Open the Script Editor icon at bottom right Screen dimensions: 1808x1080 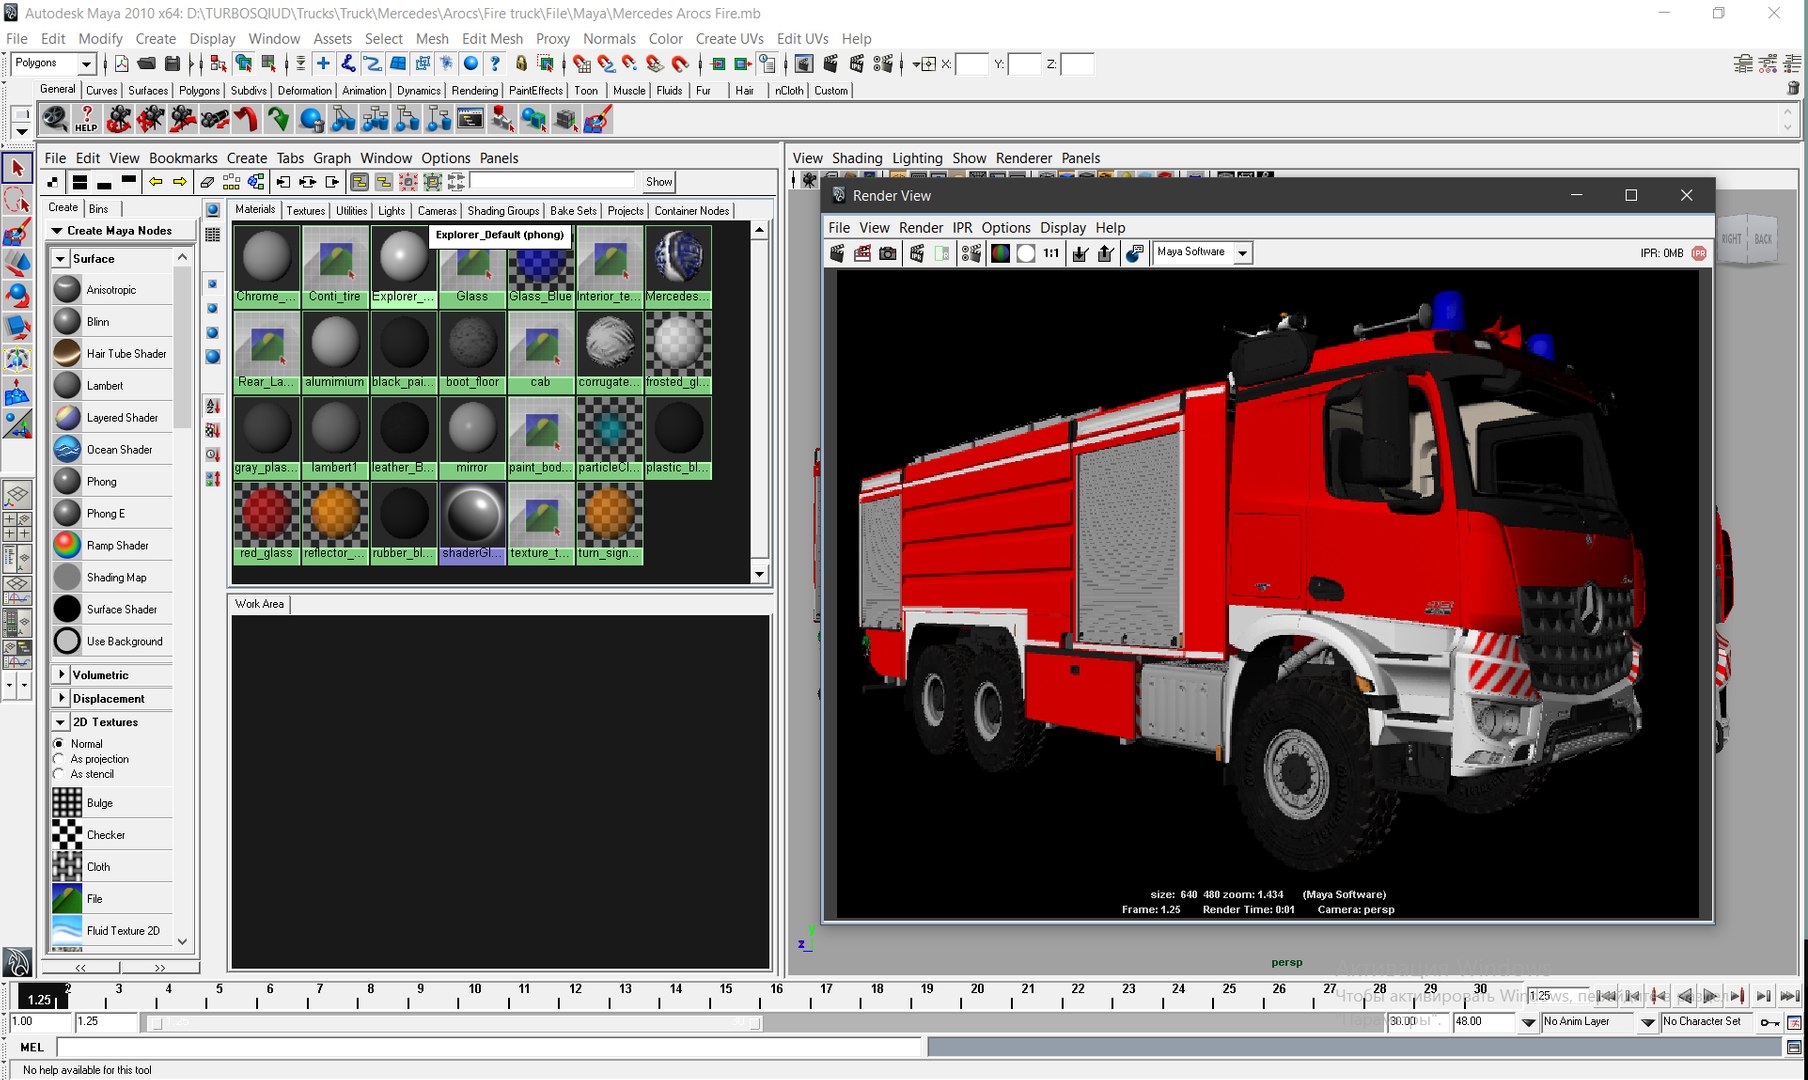click(x=1794, y=1047)
